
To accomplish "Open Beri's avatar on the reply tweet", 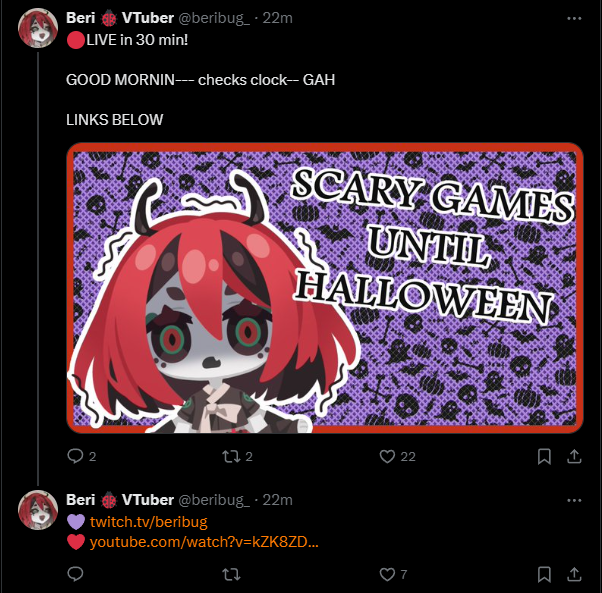I will (x=38, y=510).
